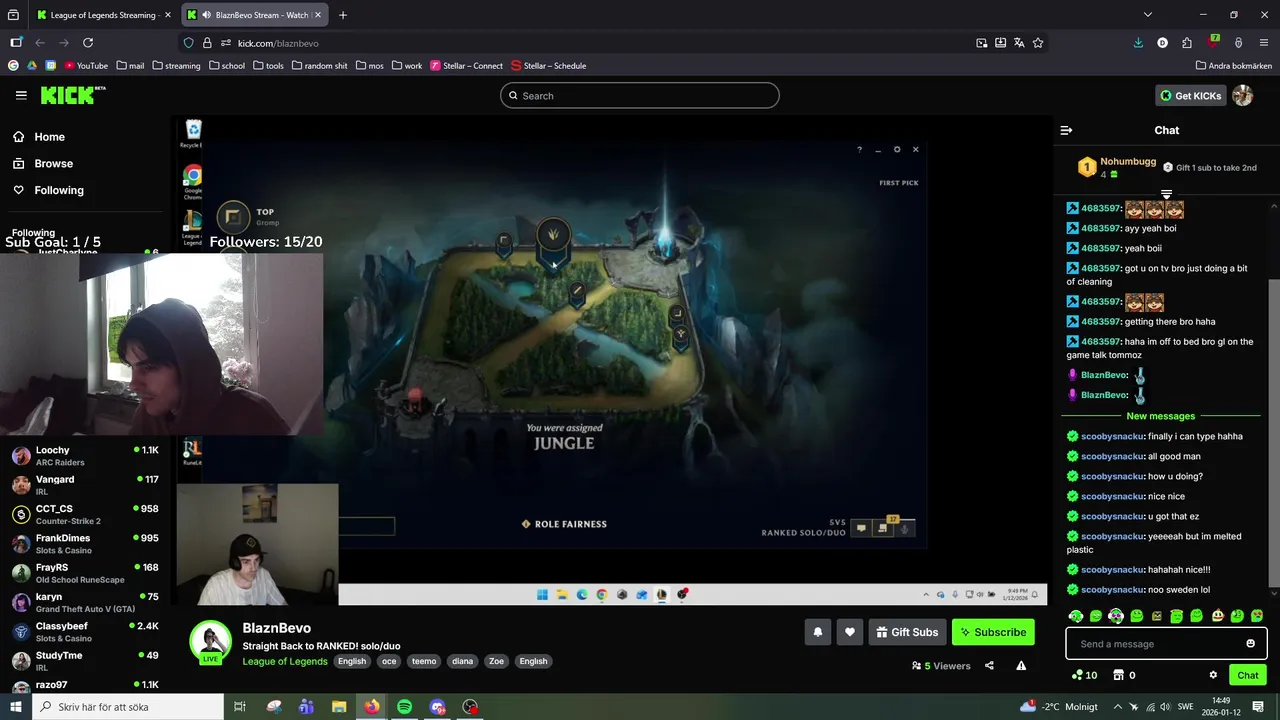Click BlaznBevo streamer avatar with LIVE badge

211,642
